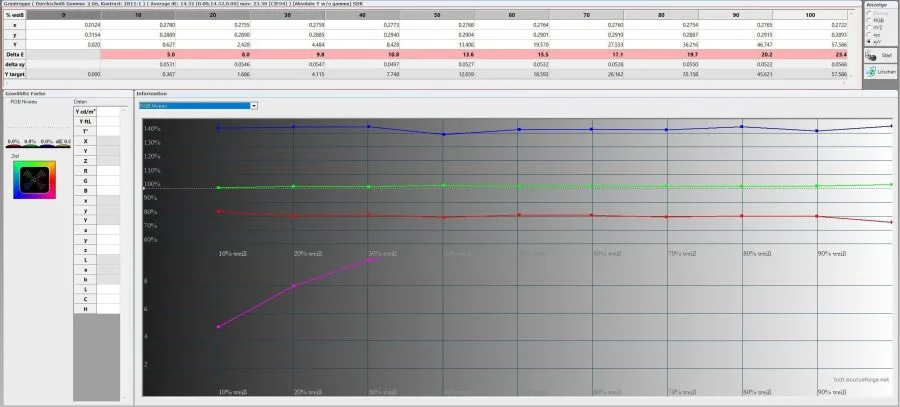Image resolution: width=900 pixels, height=407 pixels.
Task: Select the 80 column header
Action: [x=661, y=14]
